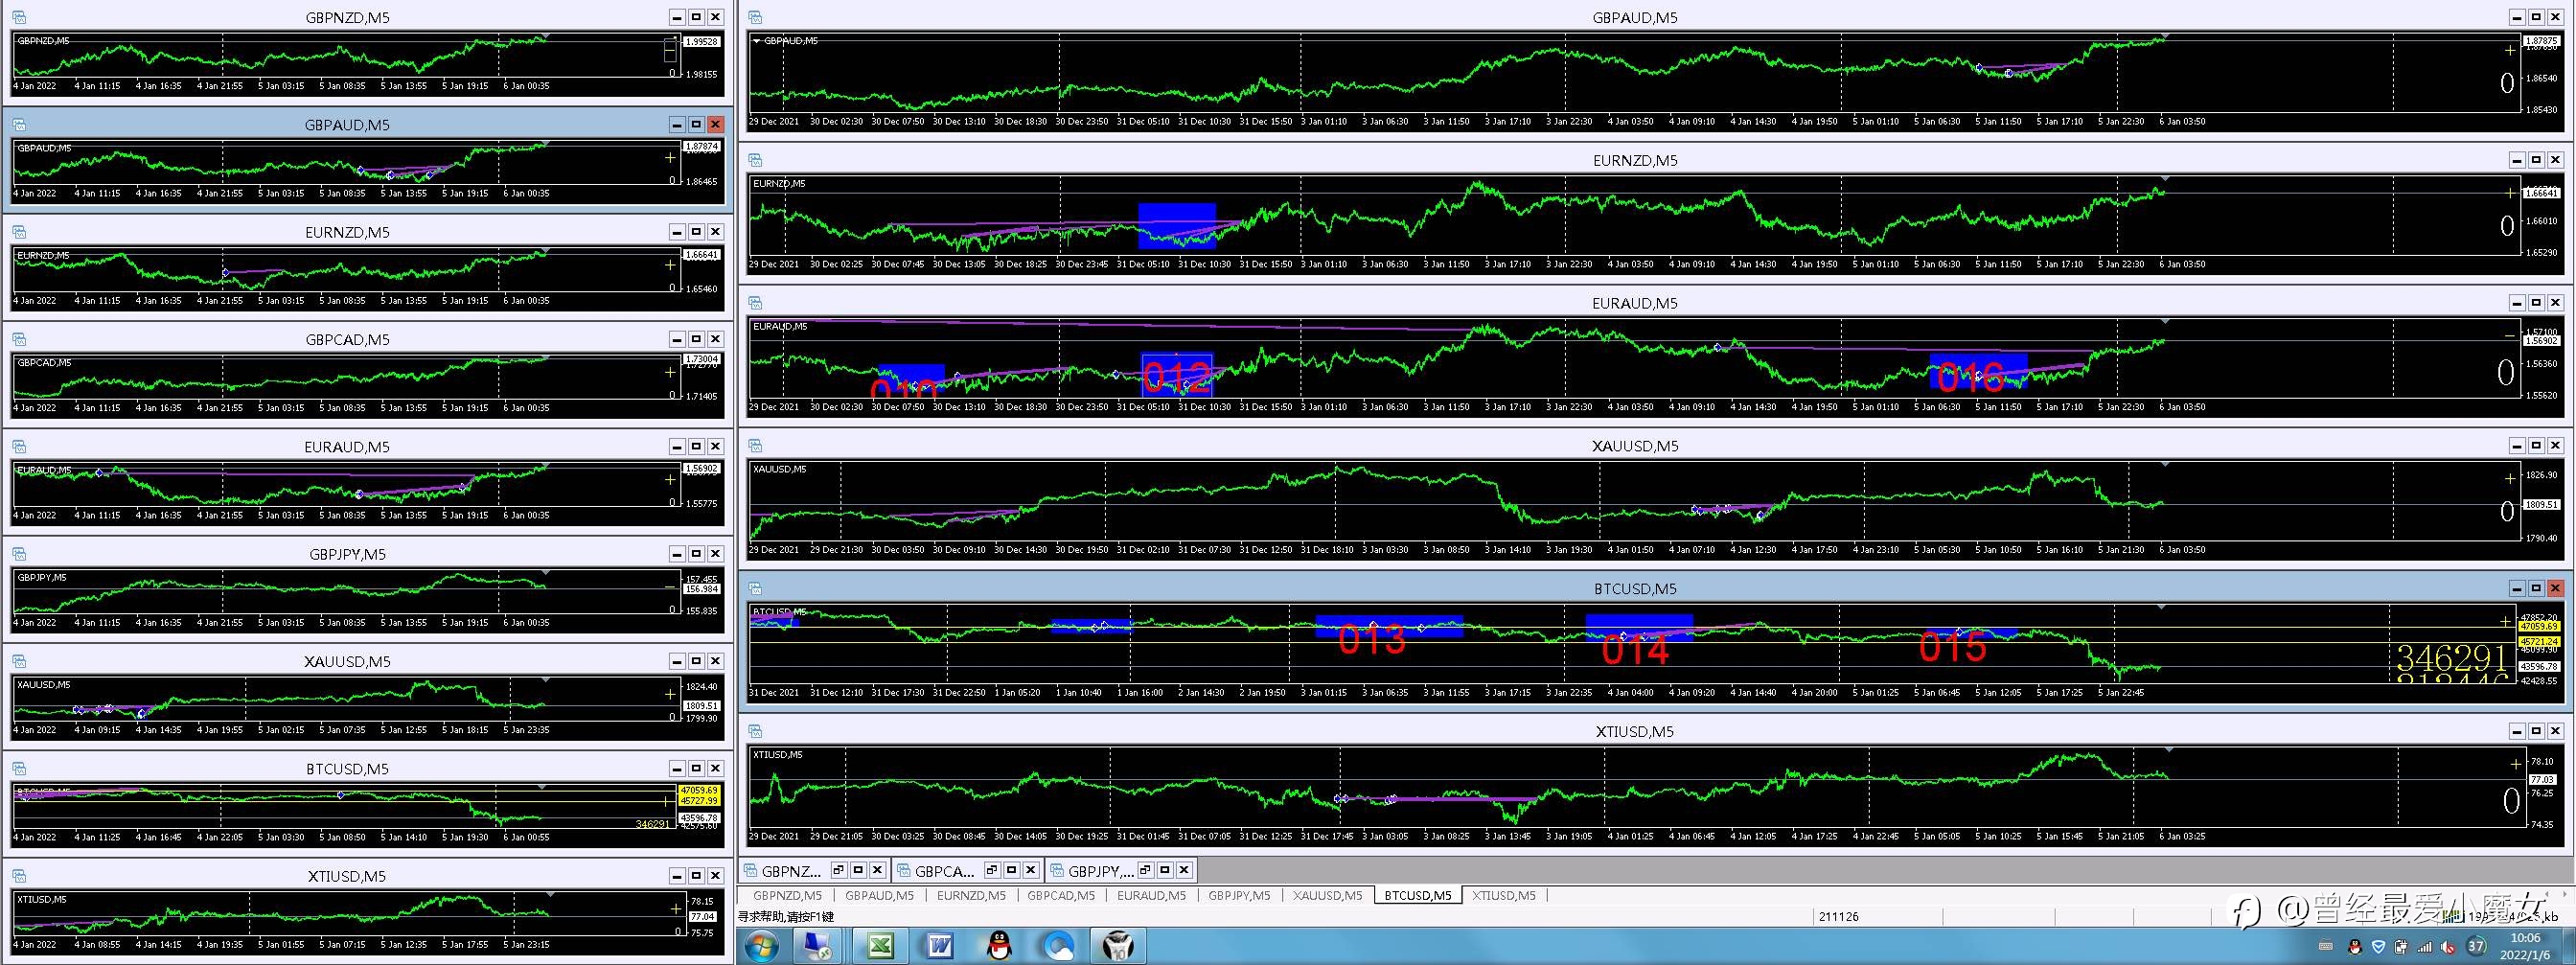Grab chart shift triangle in left GBPNZD chart
Image resolution: width=2576 pixels, height=965 pixels.
tap(545, 37)
